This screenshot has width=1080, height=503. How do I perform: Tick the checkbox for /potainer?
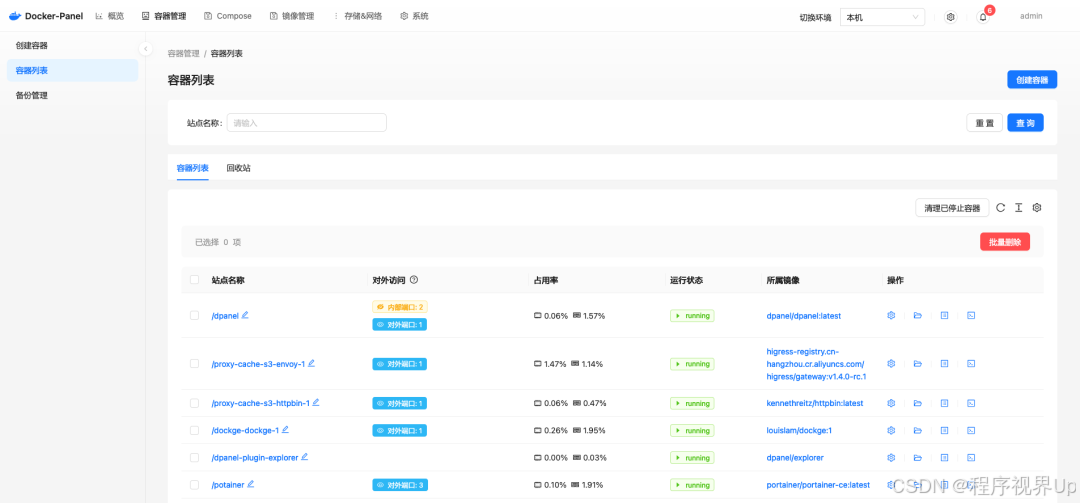(194, 484)
